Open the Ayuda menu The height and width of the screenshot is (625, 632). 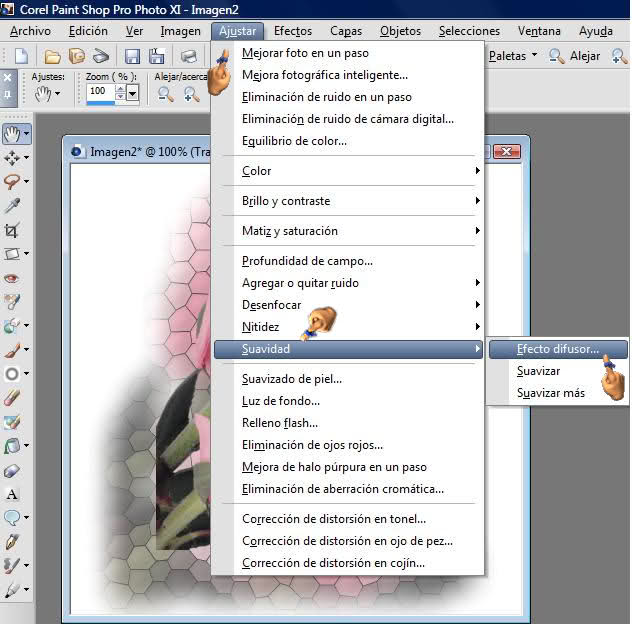[x=596, y=31]
